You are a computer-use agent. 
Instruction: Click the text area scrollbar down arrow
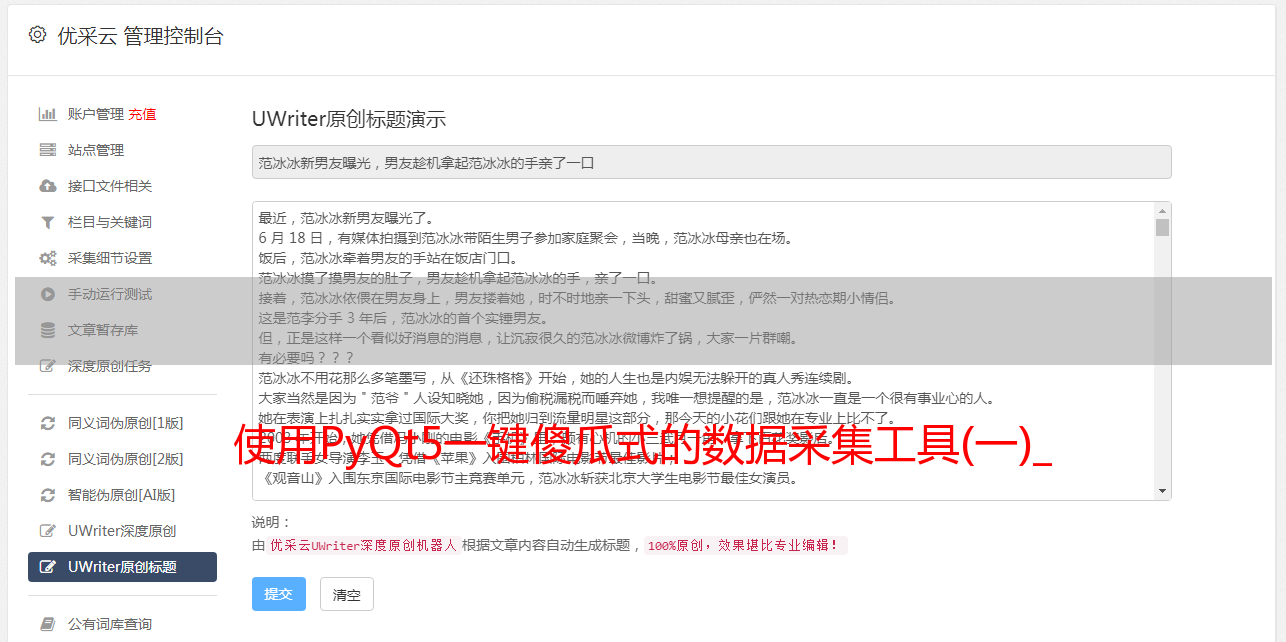[x=1162, y=491]
